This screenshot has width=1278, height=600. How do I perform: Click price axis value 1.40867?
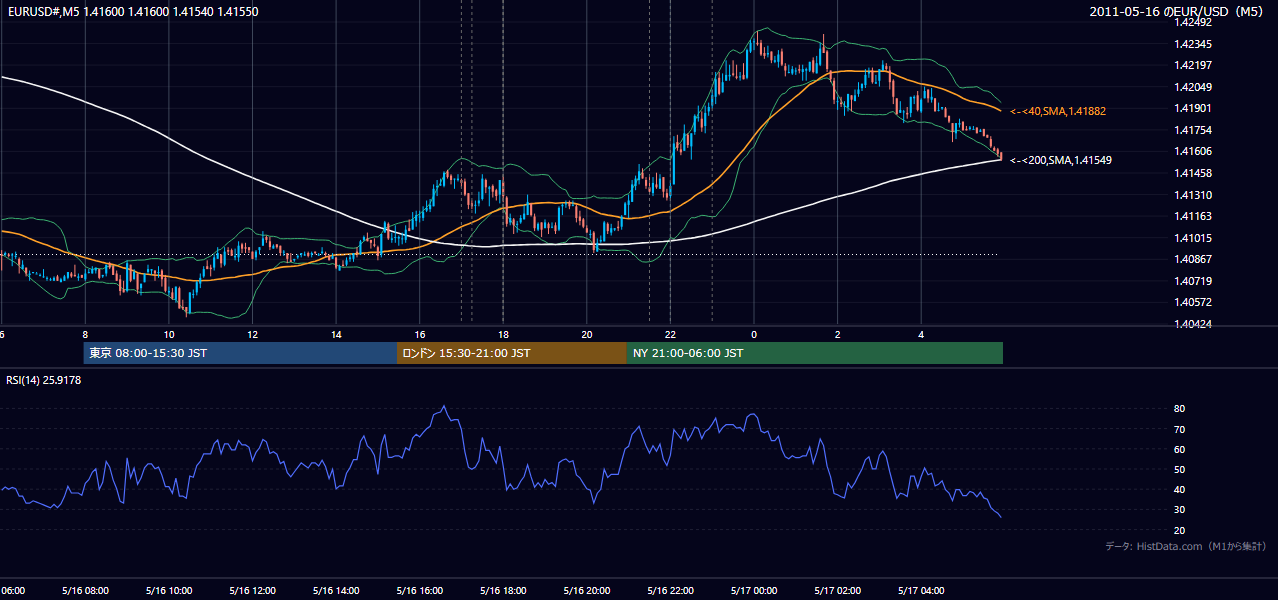(1193, 259)
